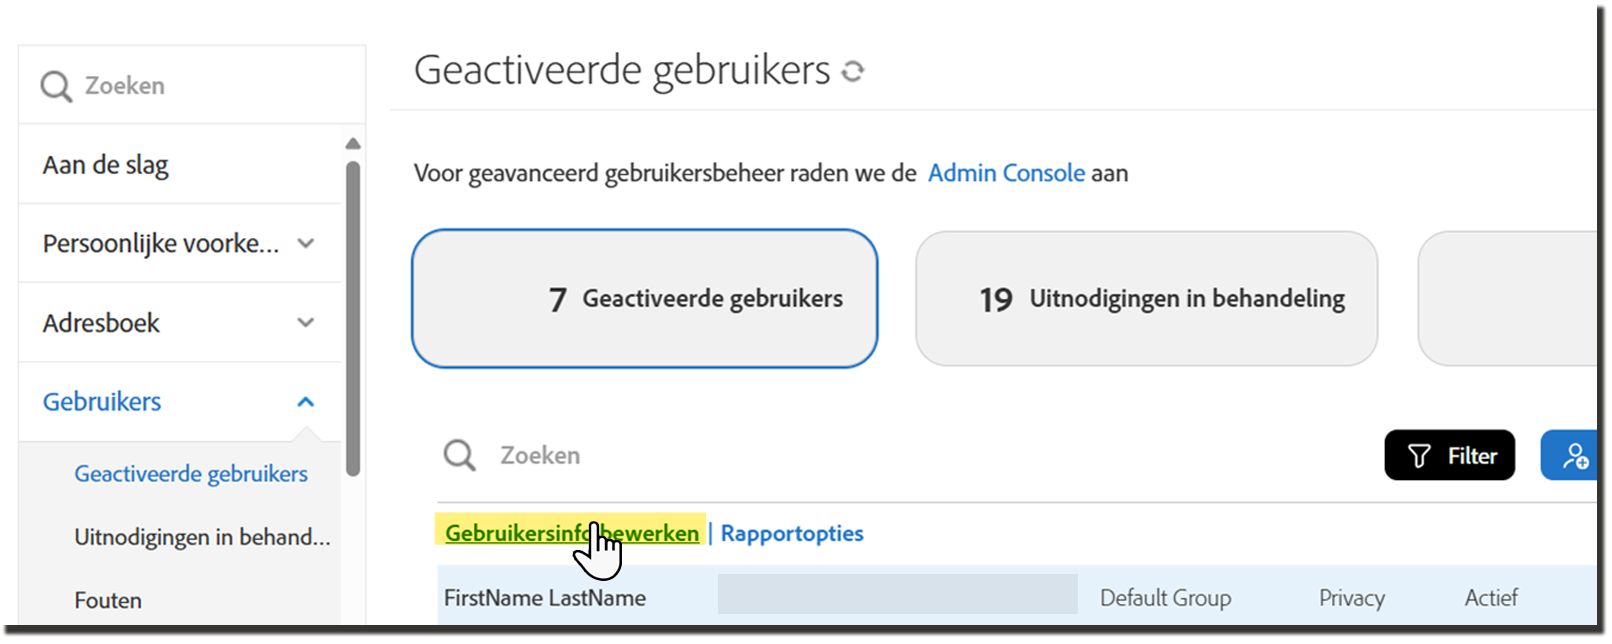The image size is (1612, 644).
Task: Refresh the Geactiveerde gebruikers list
Action: click(x=854, y=70)
